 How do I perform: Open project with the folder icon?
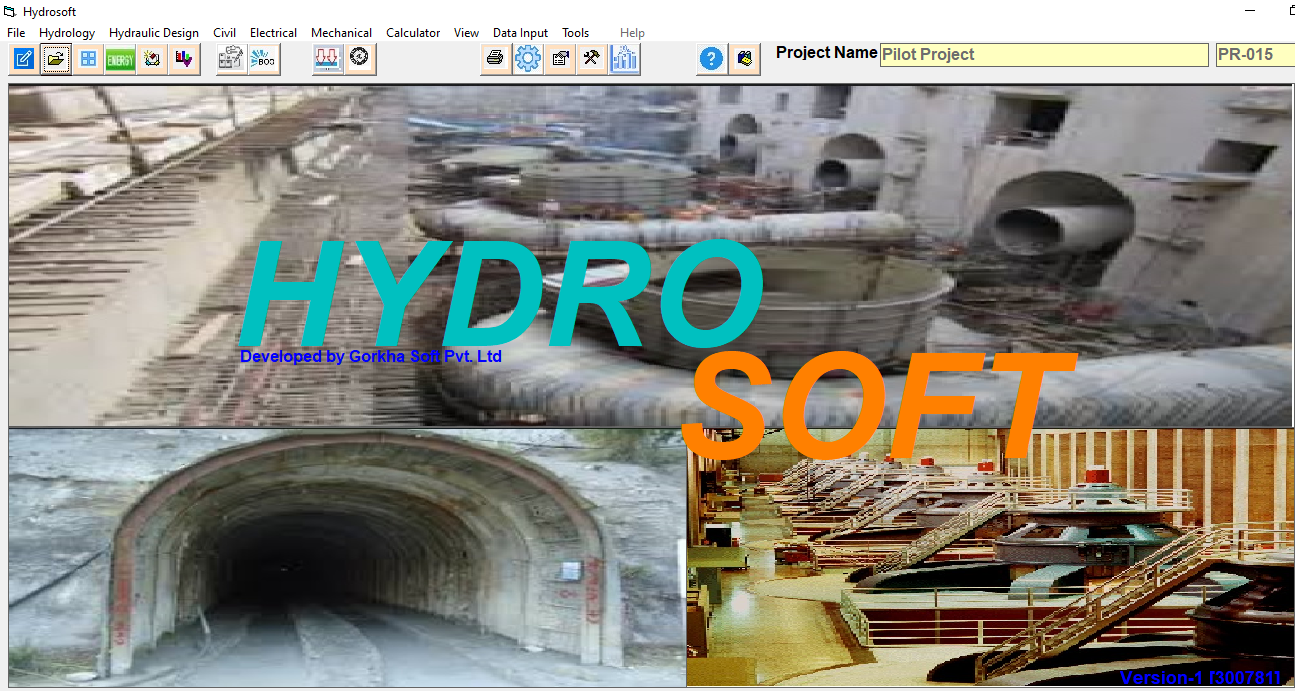56,59
